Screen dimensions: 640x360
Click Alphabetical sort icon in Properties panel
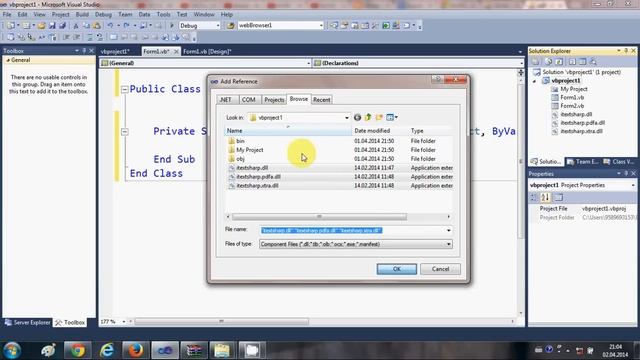pos(546,198)
